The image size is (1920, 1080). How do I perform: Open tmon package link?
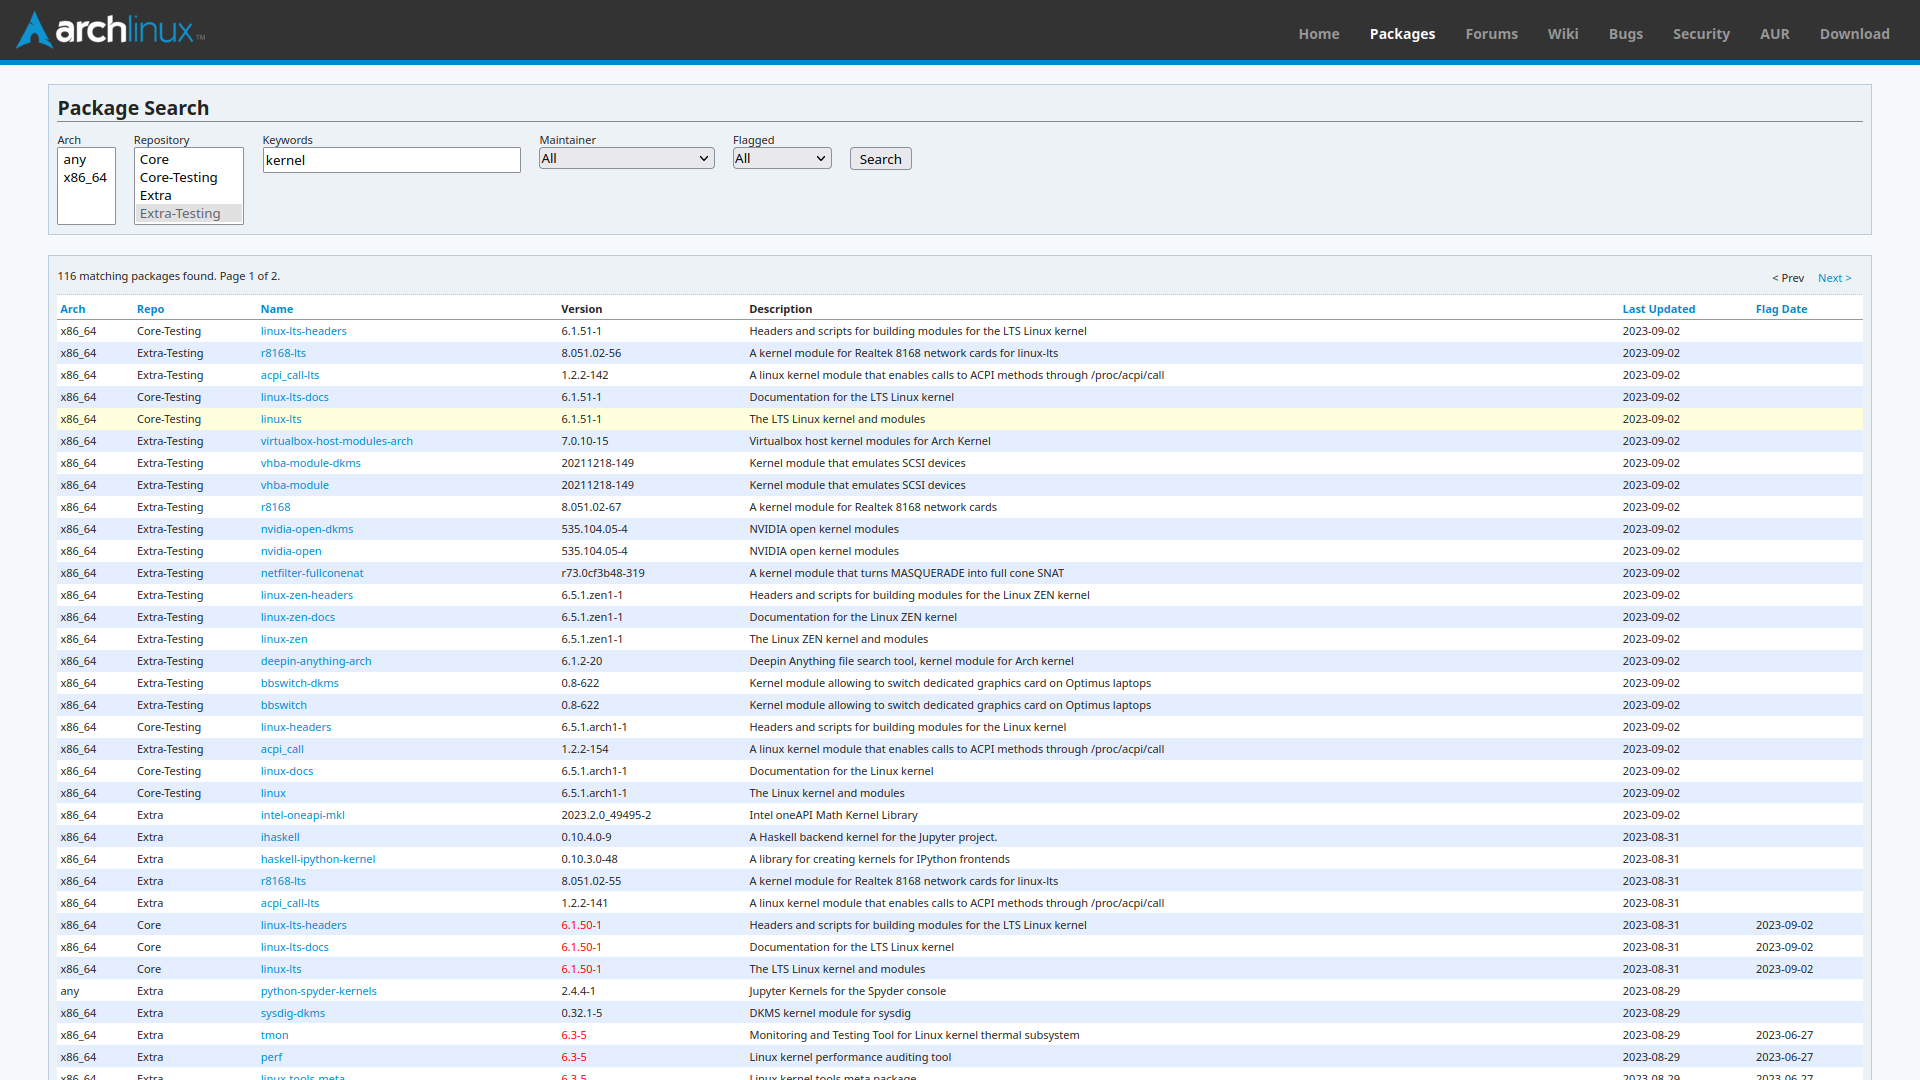tap(275, 1035)
